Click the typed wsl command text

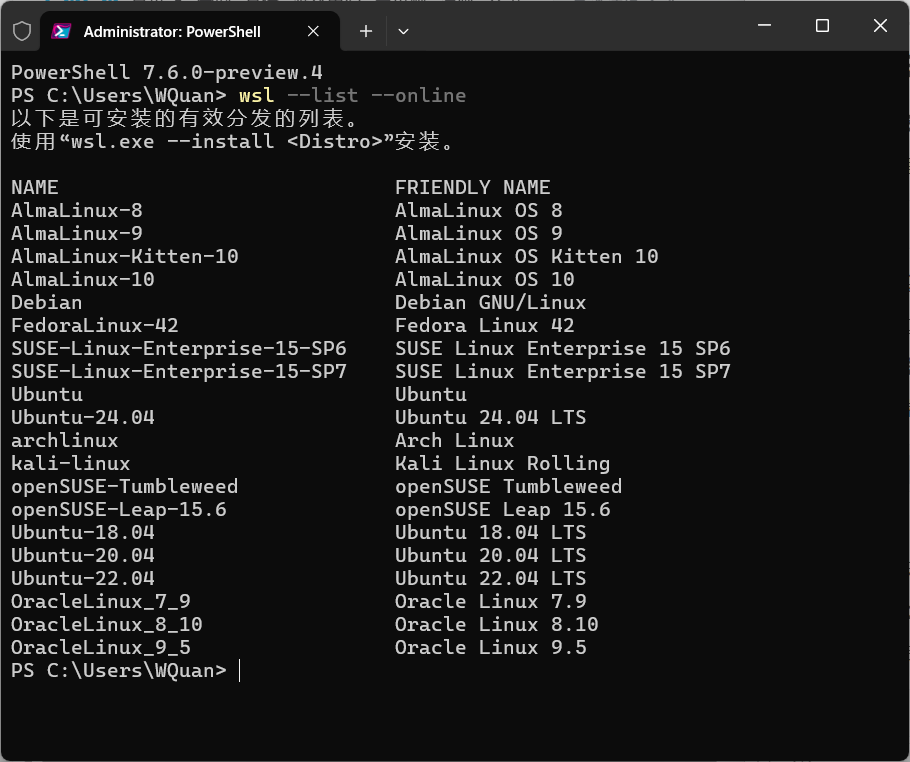352,96
